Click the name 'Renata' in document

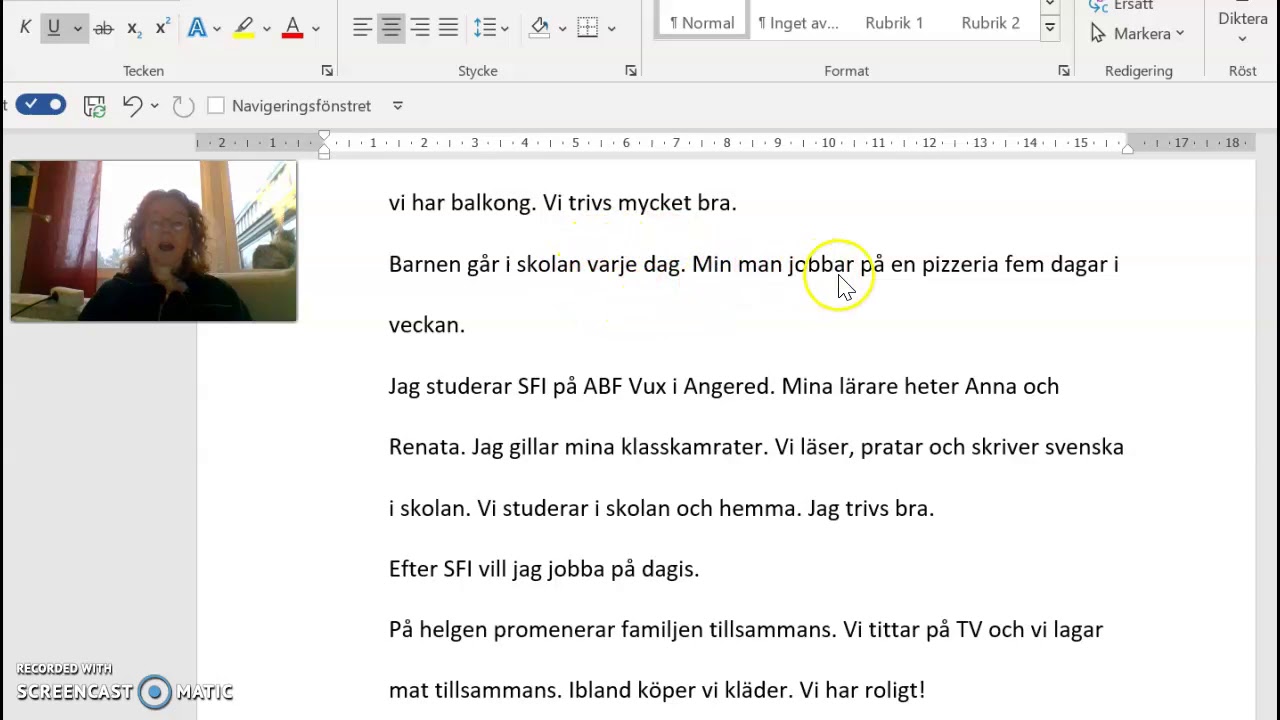coord(424,447)
